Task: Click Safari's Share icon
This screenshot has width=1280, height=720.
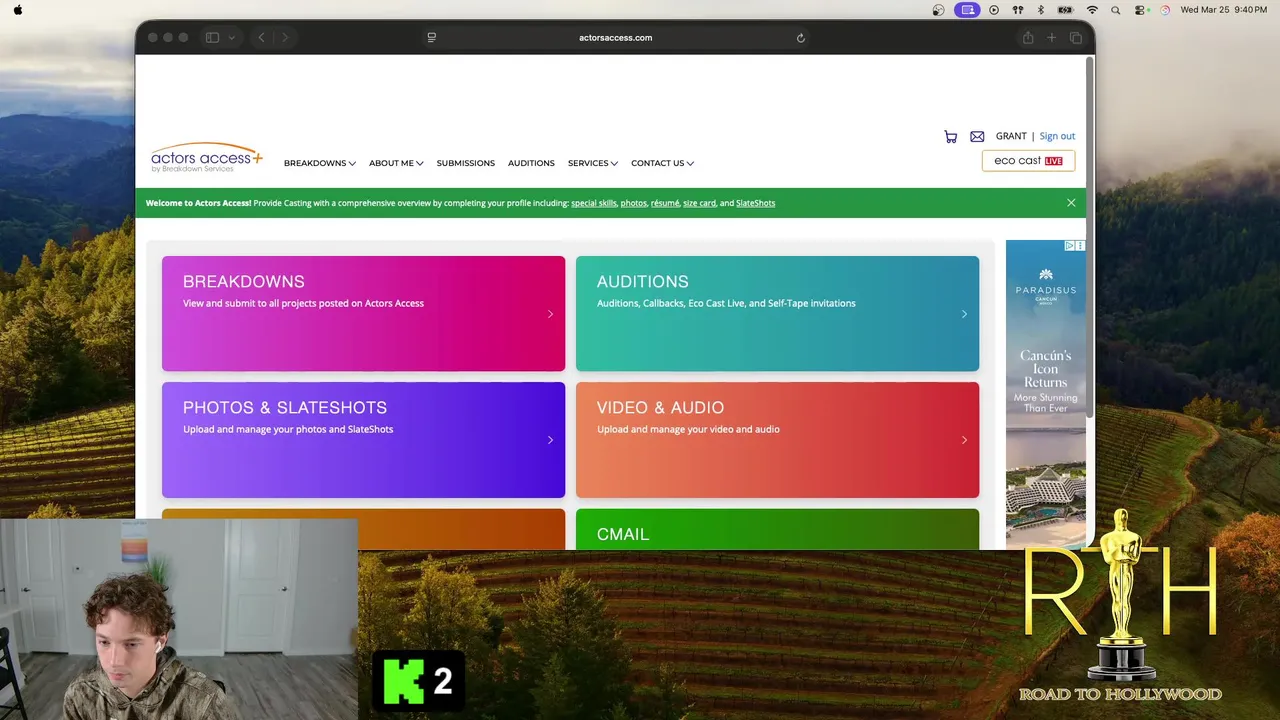Action: pos(1027,37)
